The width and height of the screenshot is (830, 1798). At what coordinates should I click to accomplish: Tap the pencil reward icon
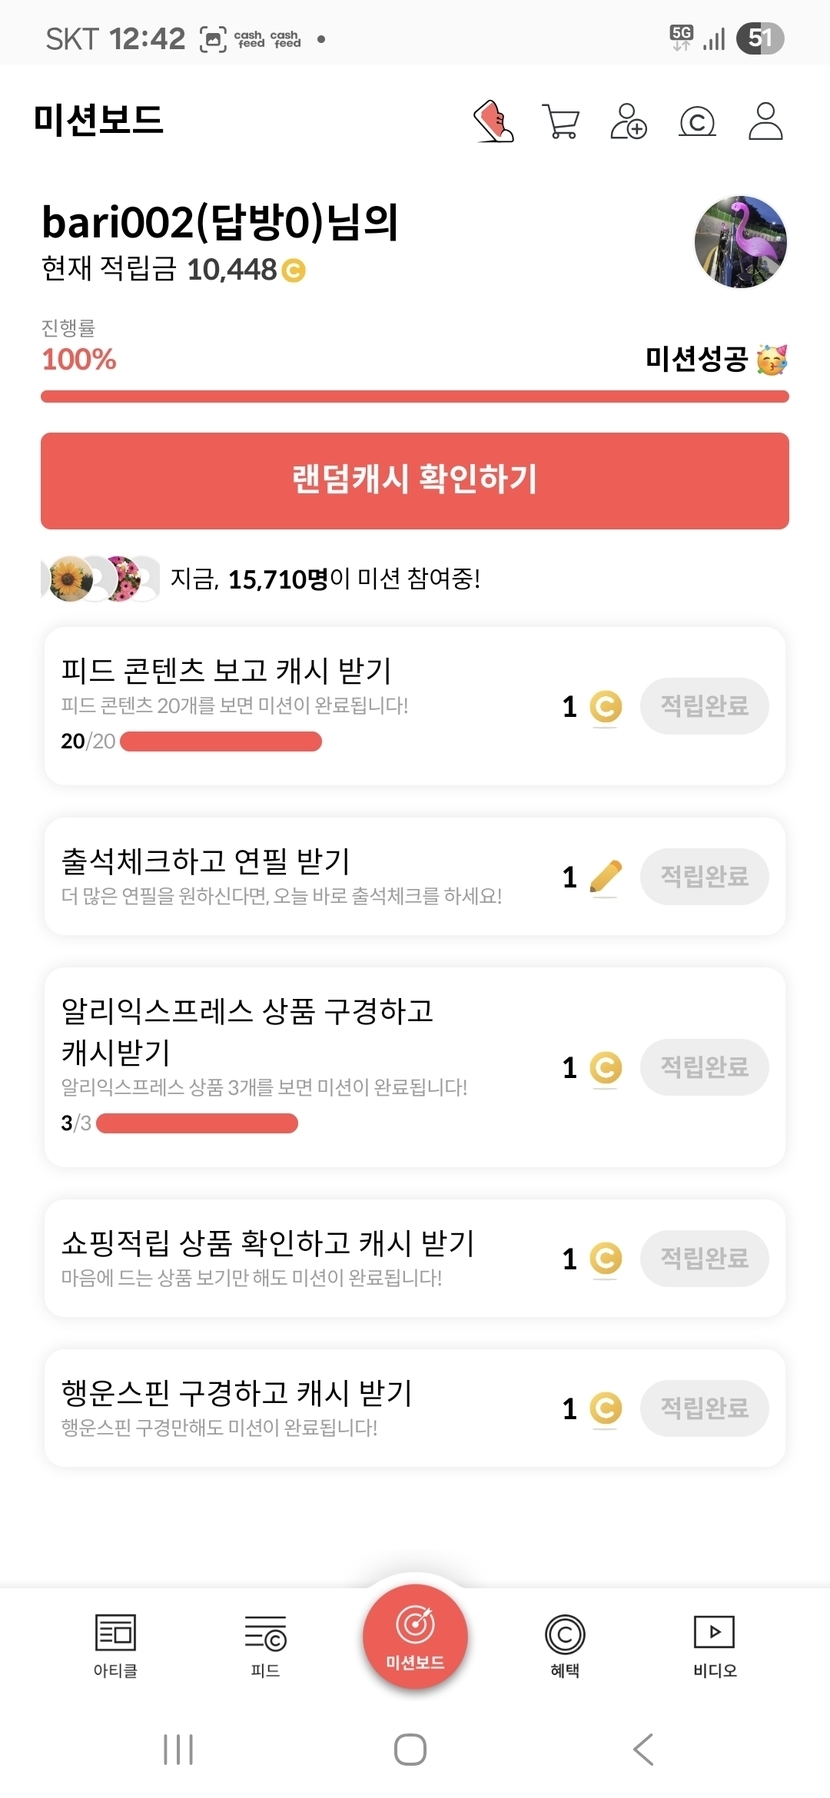point(605,877)
